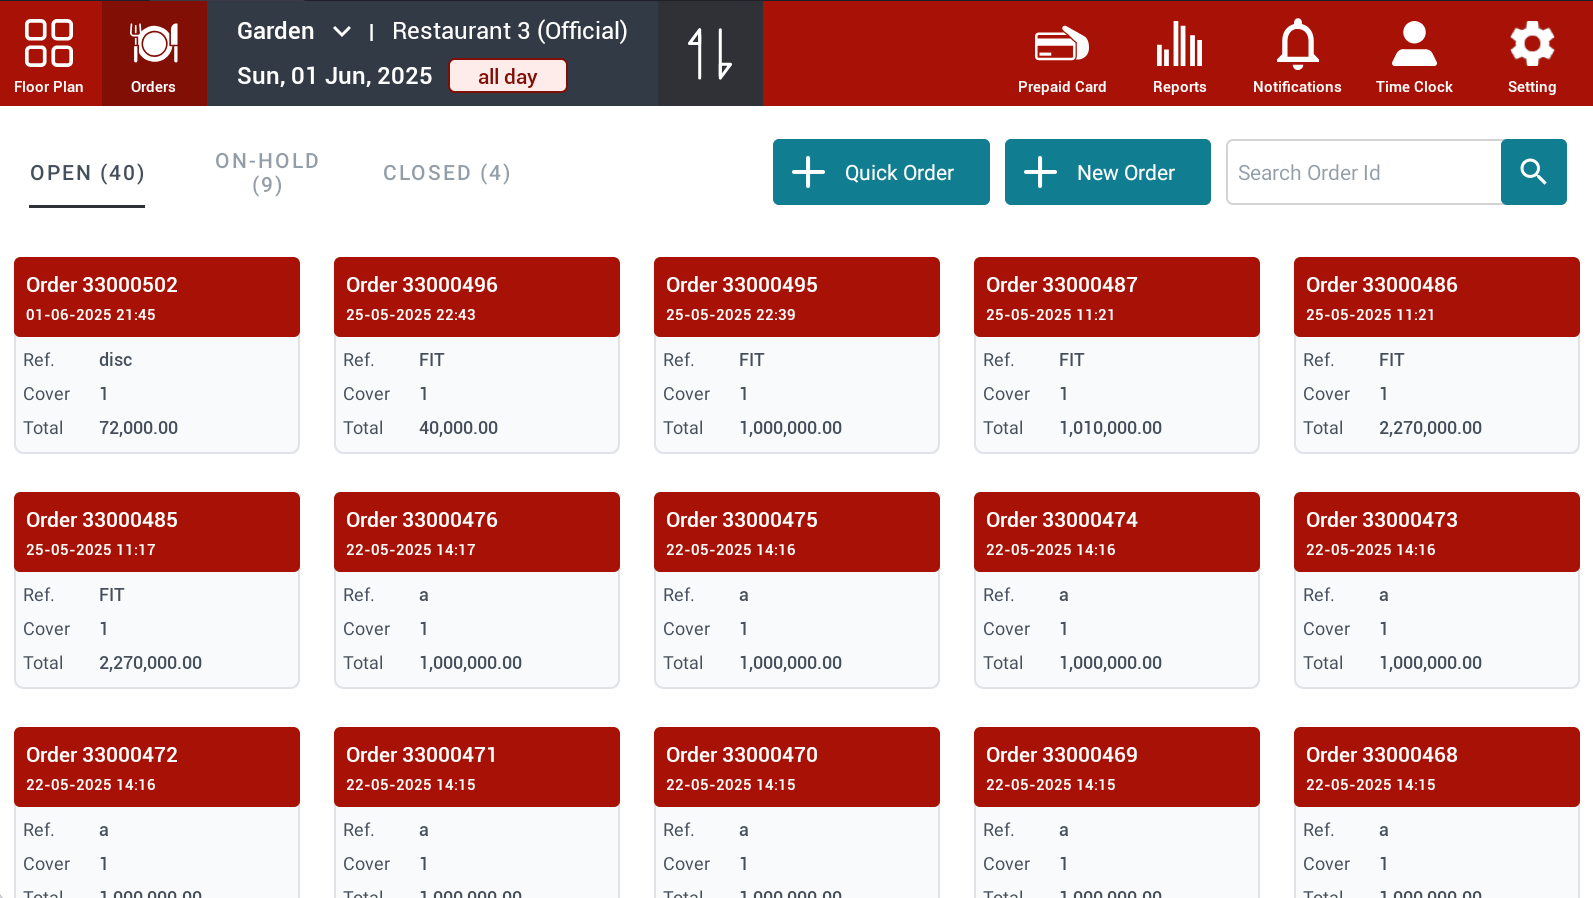Click the 72,000.00 total value

[x=139, y=428]
